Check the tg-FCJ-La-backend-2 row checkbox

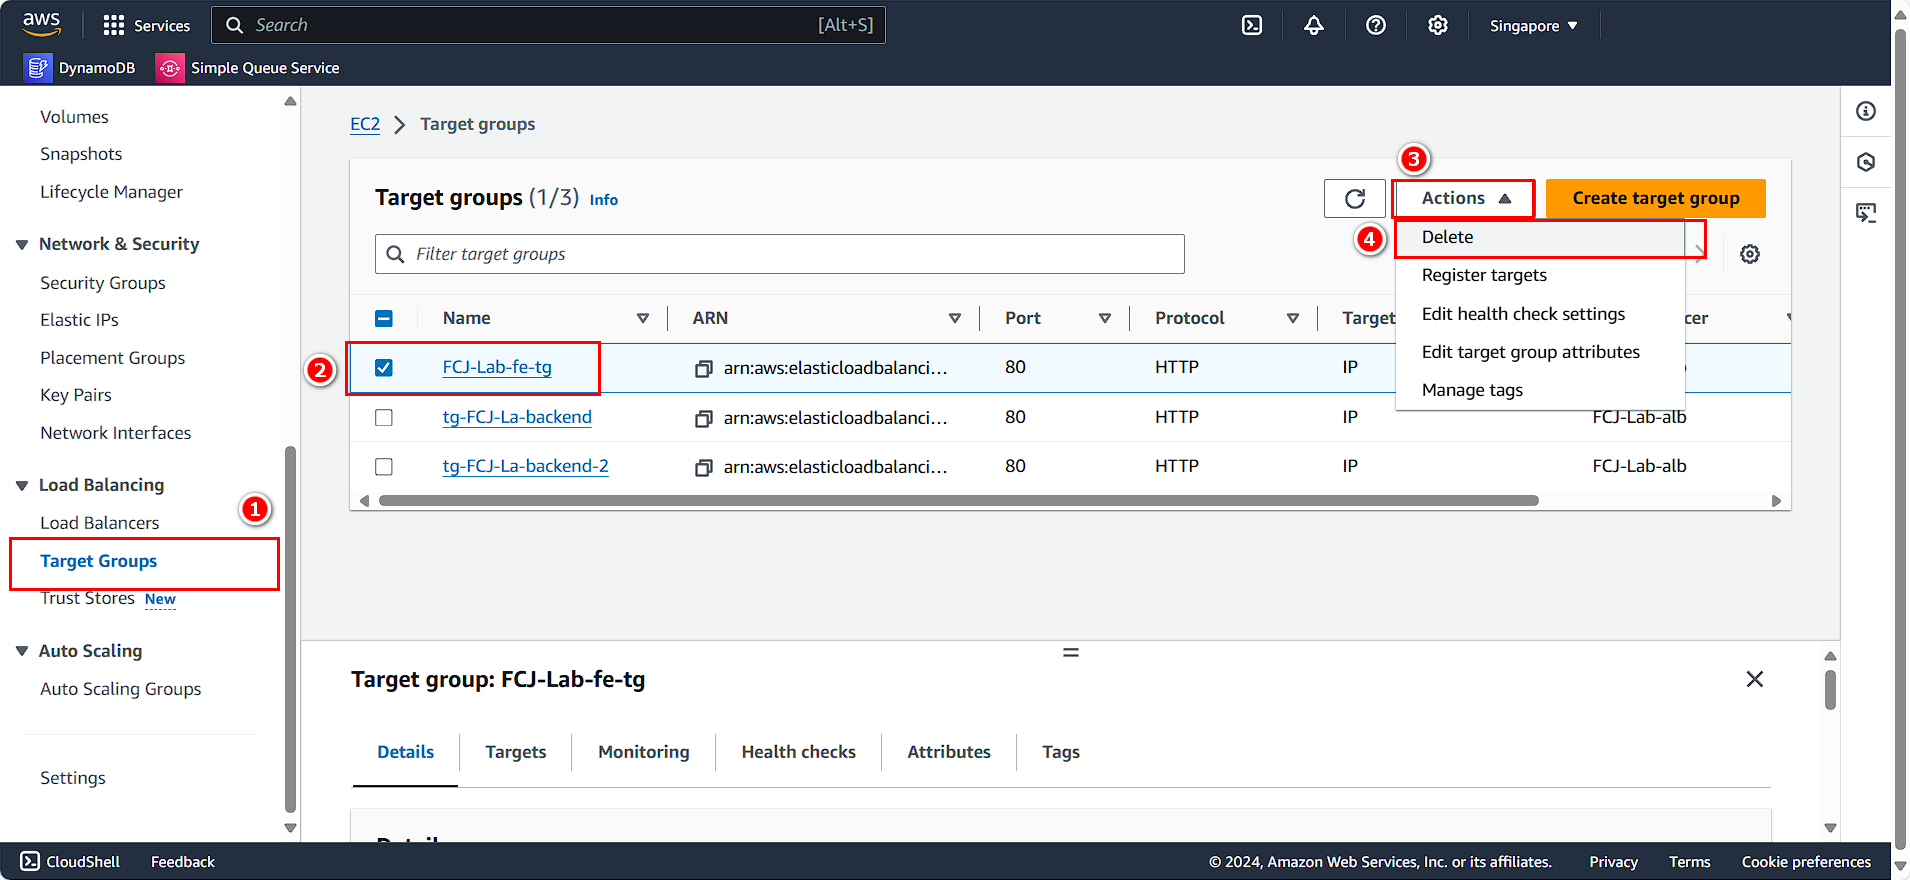384,467
